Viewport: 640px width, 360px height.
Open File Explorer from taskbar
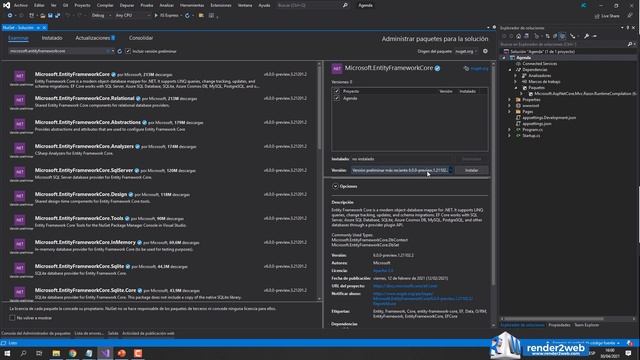(56, 353)
